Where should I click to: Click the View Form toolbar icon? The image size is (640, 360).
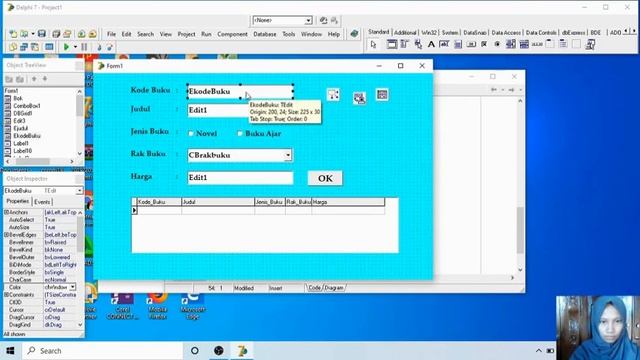click(x=24, y=47)
